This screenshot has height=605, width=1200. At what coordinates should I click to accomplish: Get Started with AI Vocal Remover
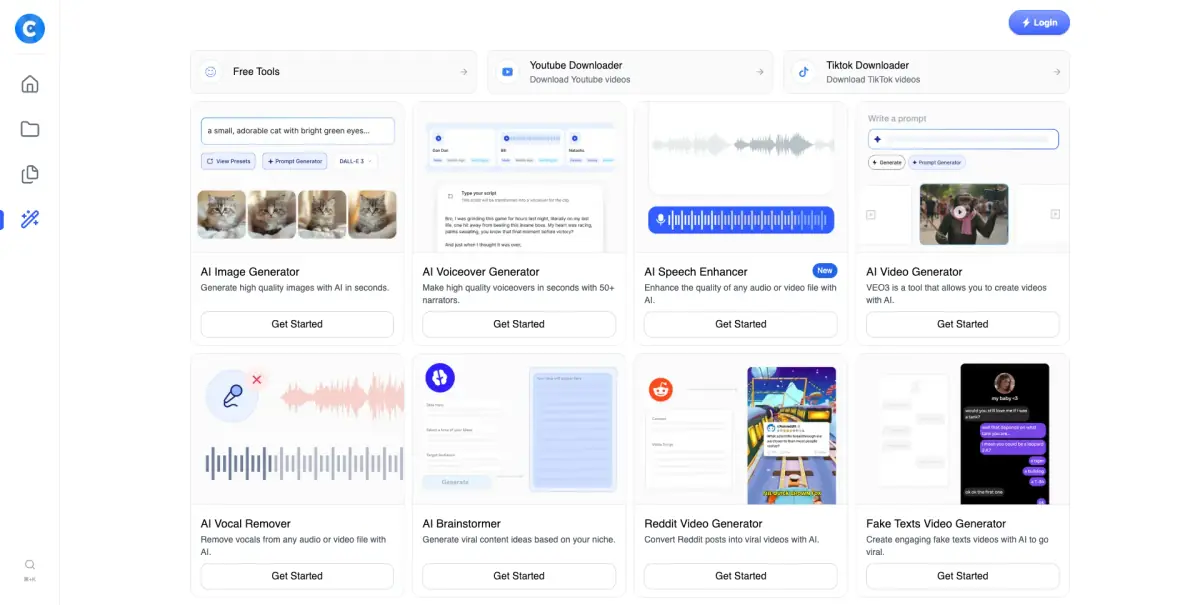pos(297,576)
